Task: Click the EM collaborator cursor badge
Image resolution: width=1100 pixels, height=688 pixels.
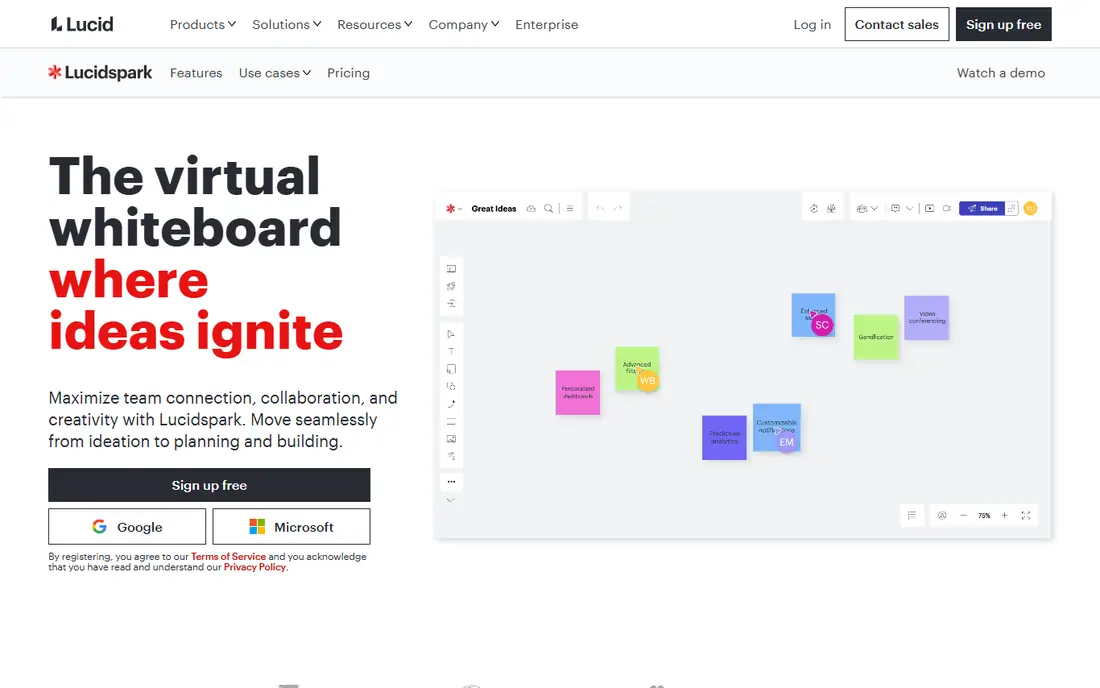Action: point(786,442)
